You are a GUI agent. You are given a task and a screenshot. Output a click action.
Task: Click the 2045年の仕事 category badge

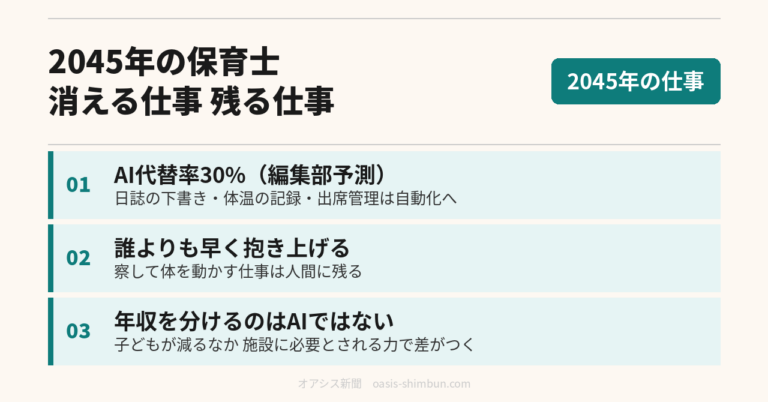pos(635,81)
